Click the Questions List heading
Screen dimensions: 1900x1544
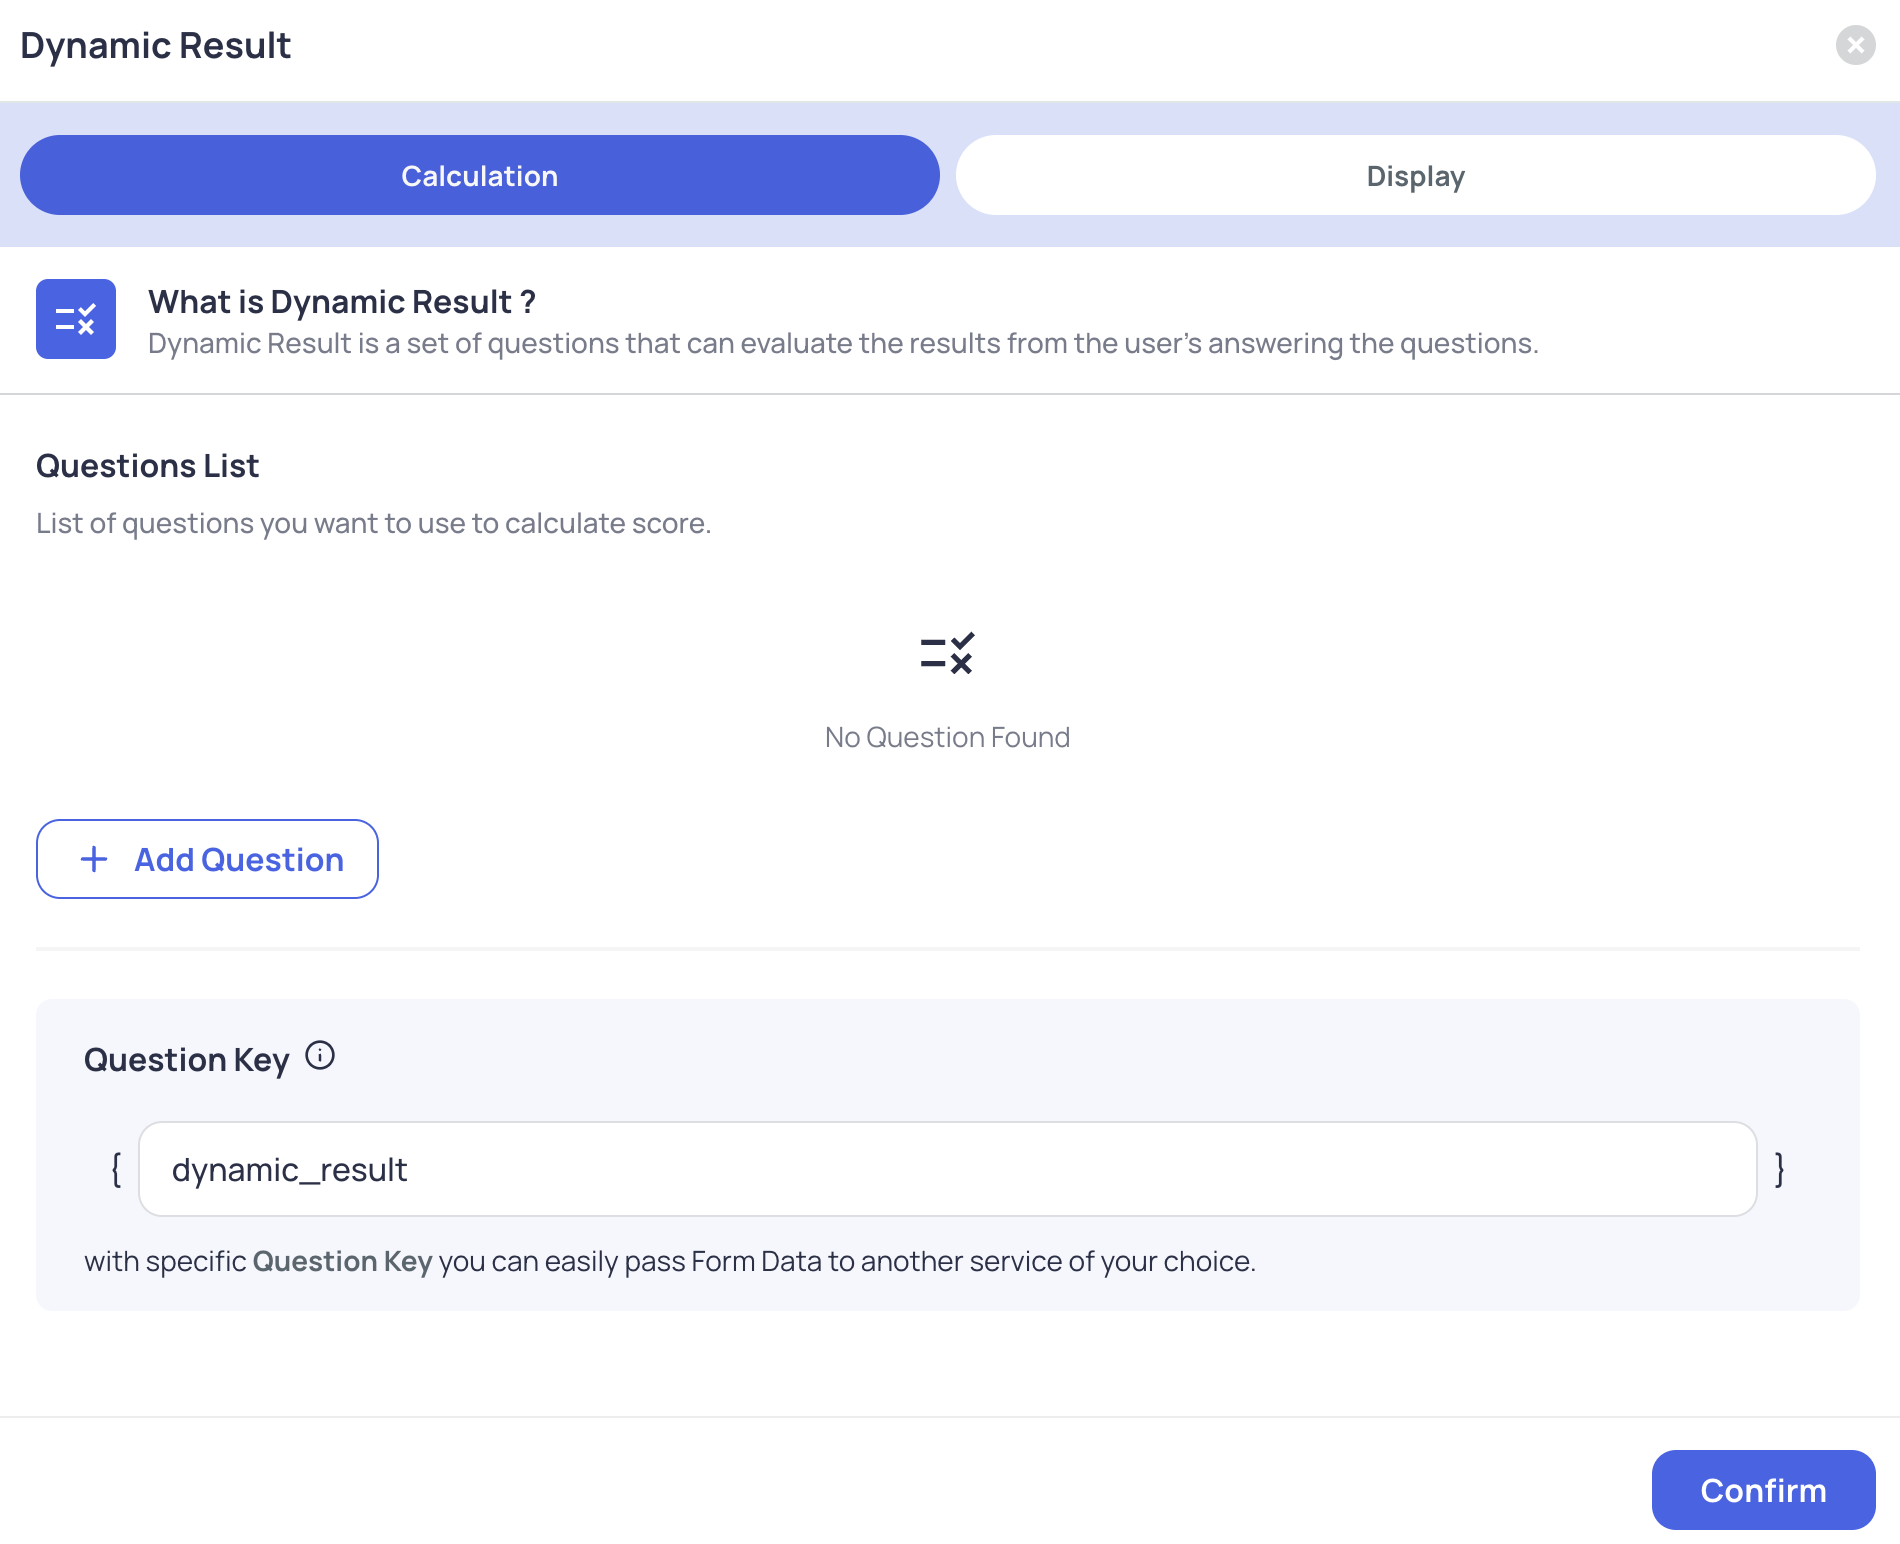point(147,466)
